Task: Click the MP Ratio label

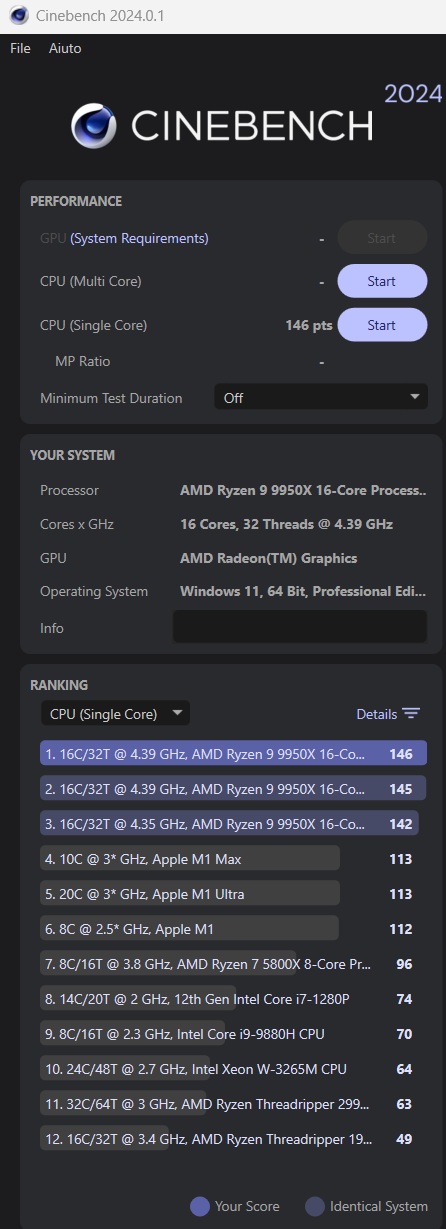Action: 83,361
